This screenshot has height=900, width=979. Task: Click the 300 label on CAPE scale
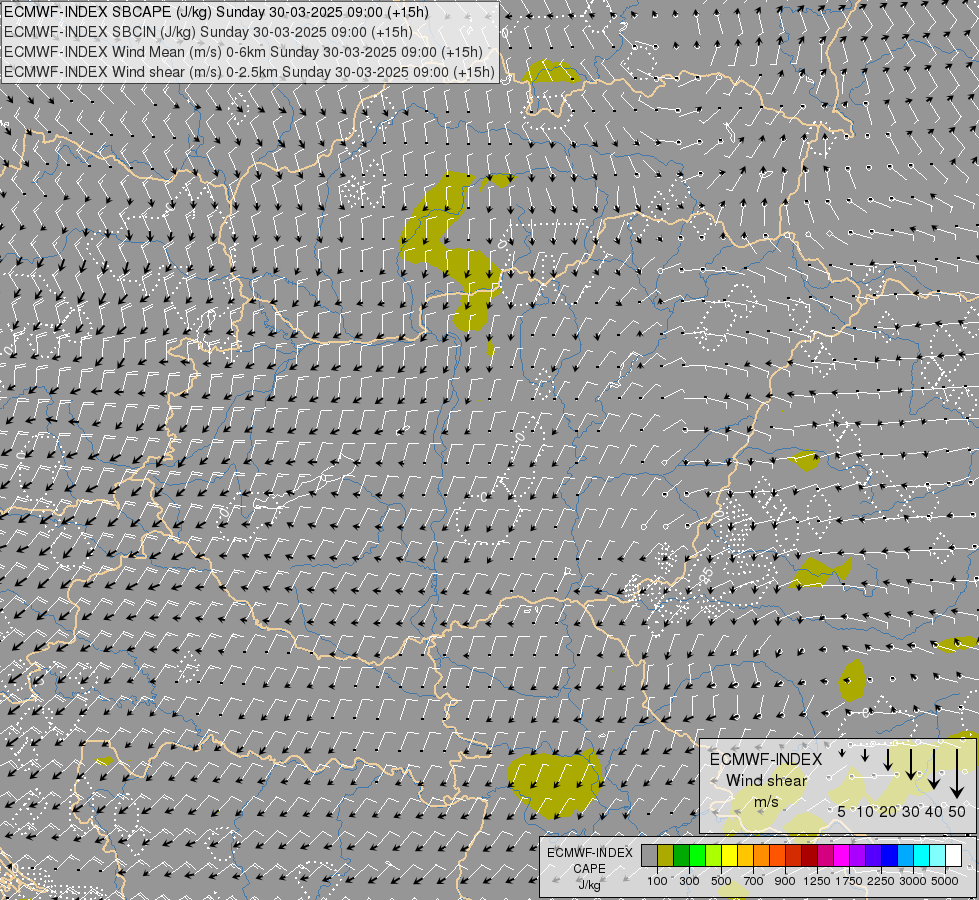click(x=689, y=881)
